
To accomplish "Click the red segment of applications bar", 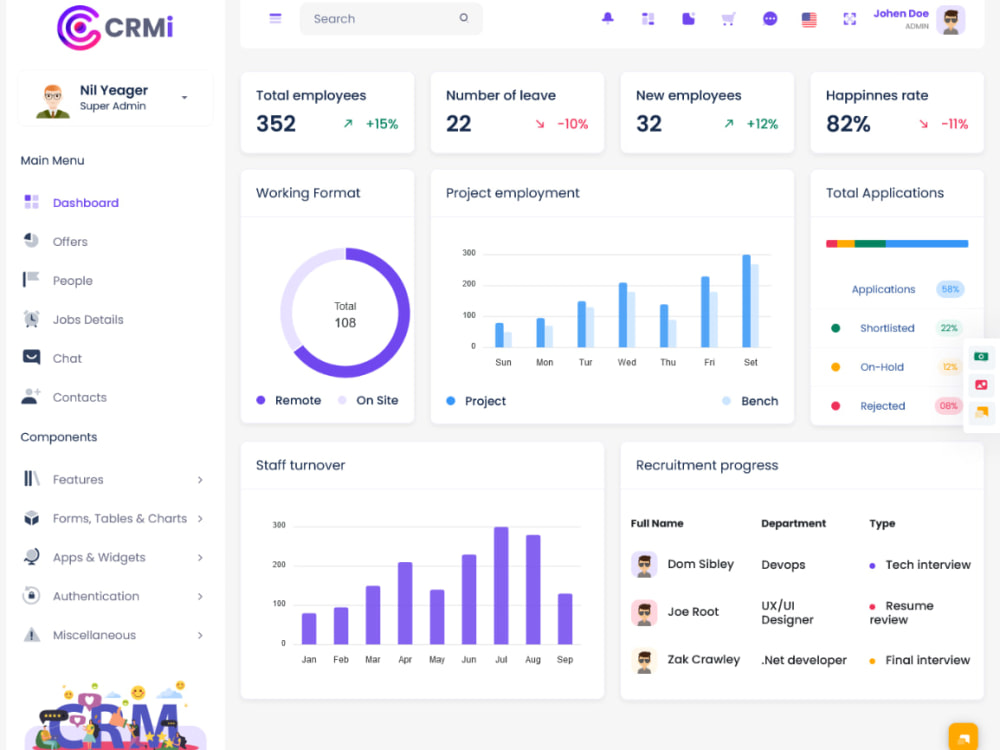I will click(832, 244).
